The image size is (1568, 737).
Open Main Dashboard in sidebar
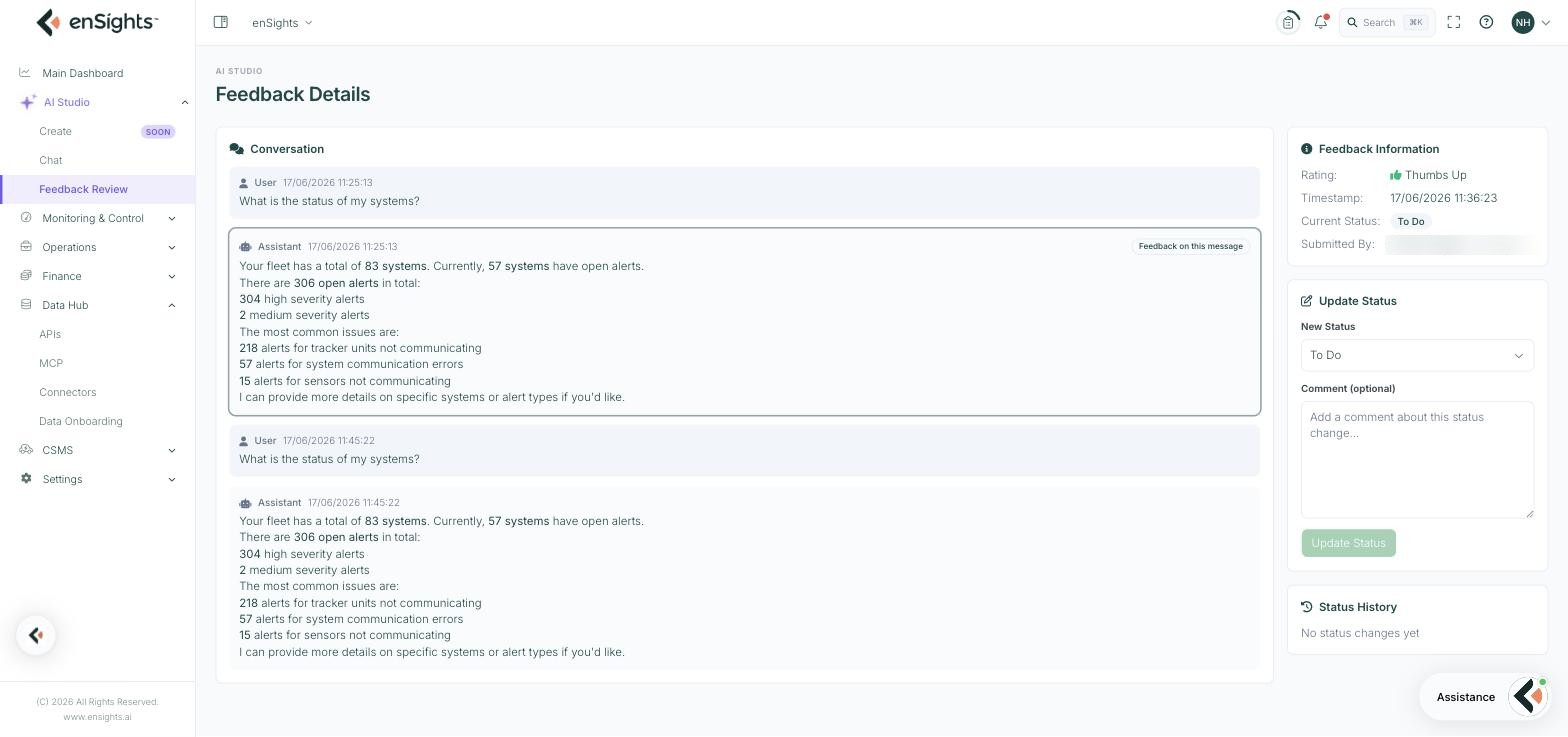coord(83,73)
